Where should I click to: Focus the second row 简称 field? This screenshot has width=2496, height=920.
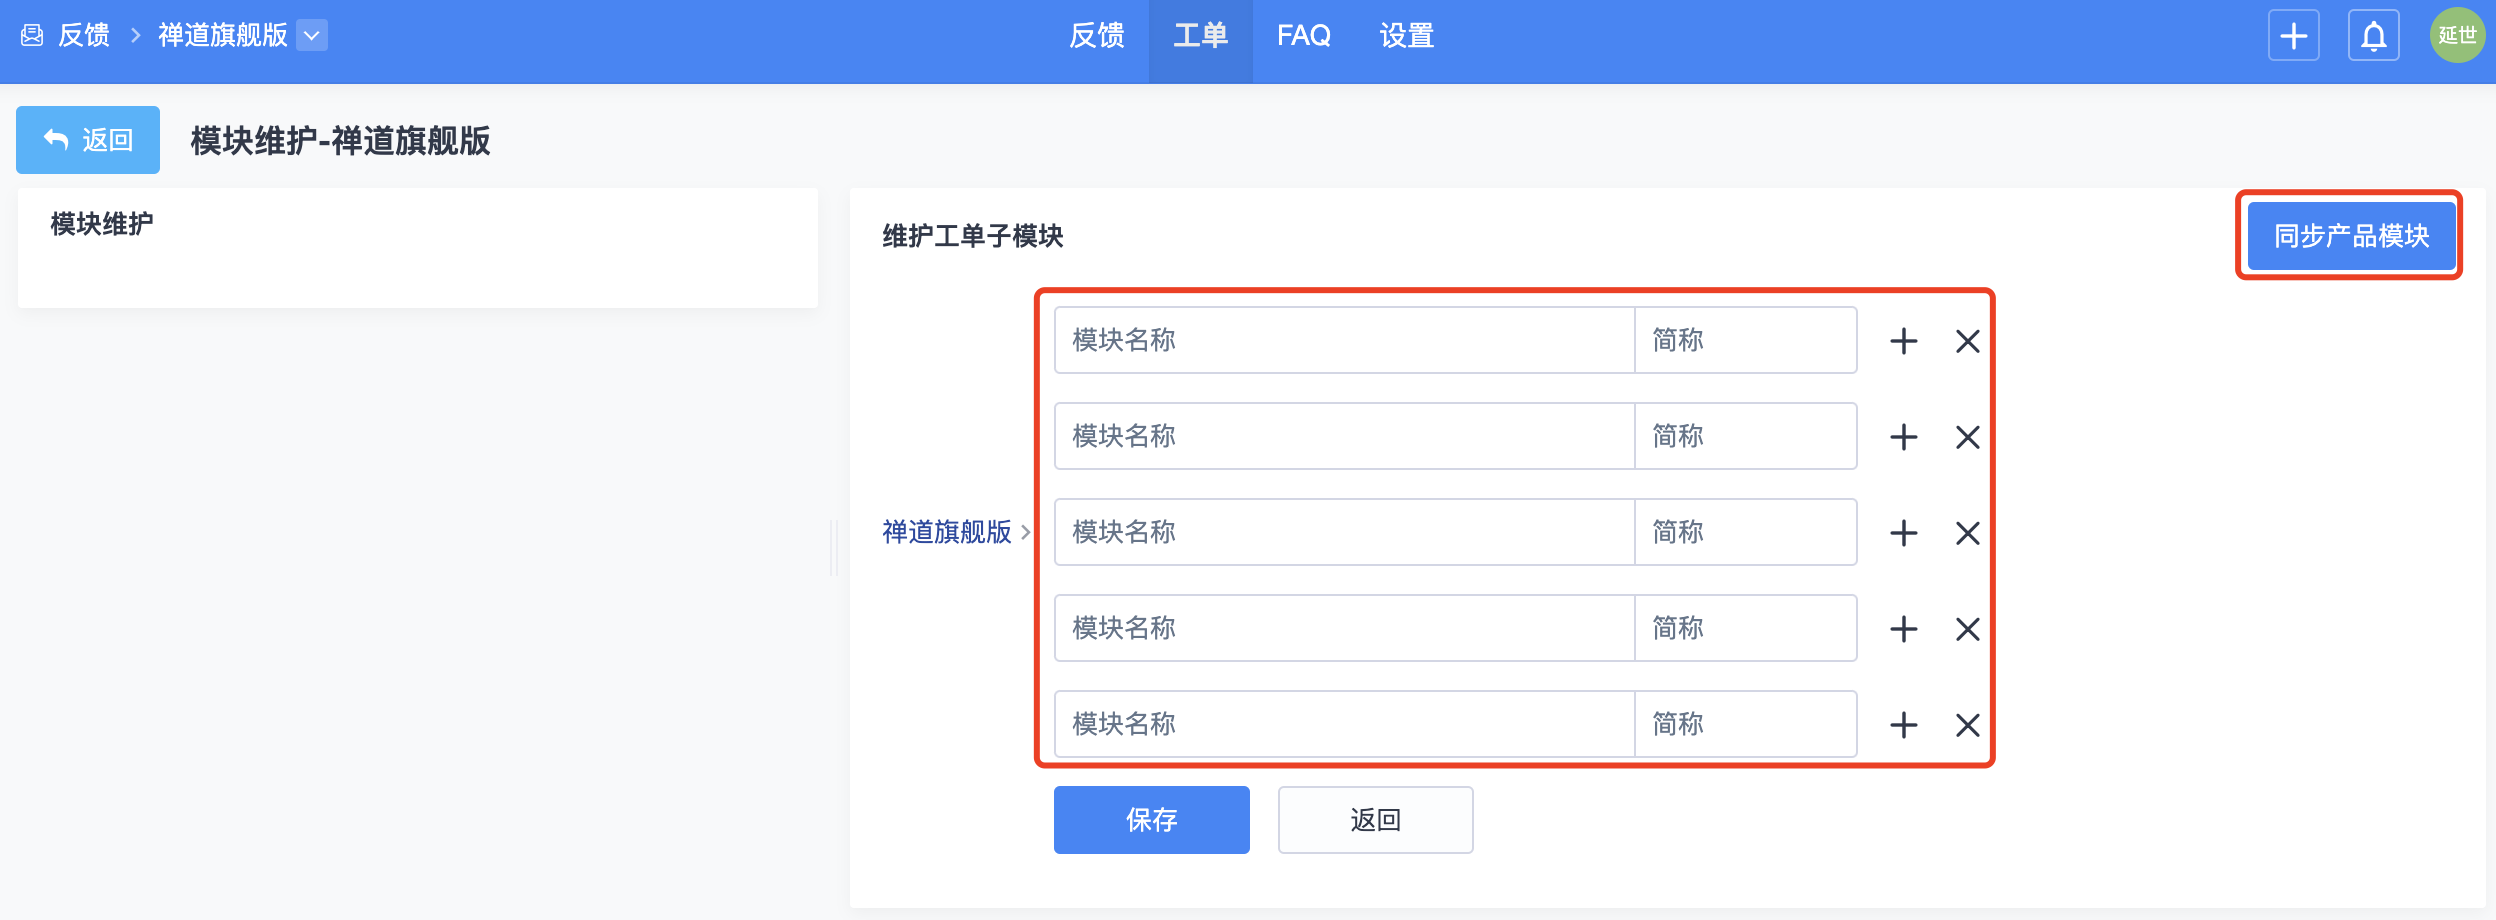(x=1745, y=437)
